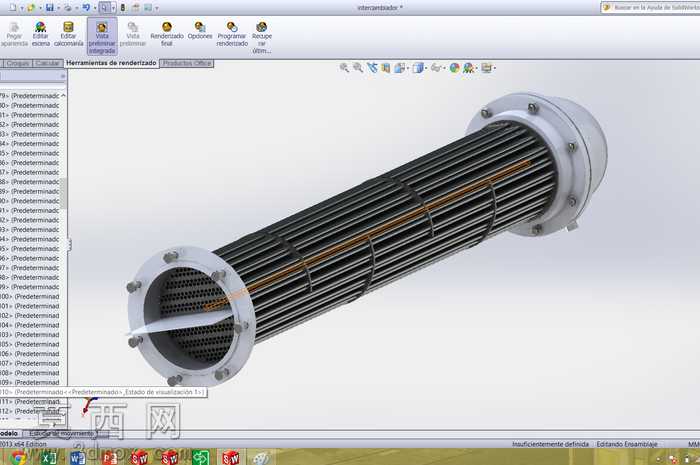Click the feature tree scrollbar thumb
Image resolution: width=700 pixels, height=465 pixels.
click(x=63, y=193)
